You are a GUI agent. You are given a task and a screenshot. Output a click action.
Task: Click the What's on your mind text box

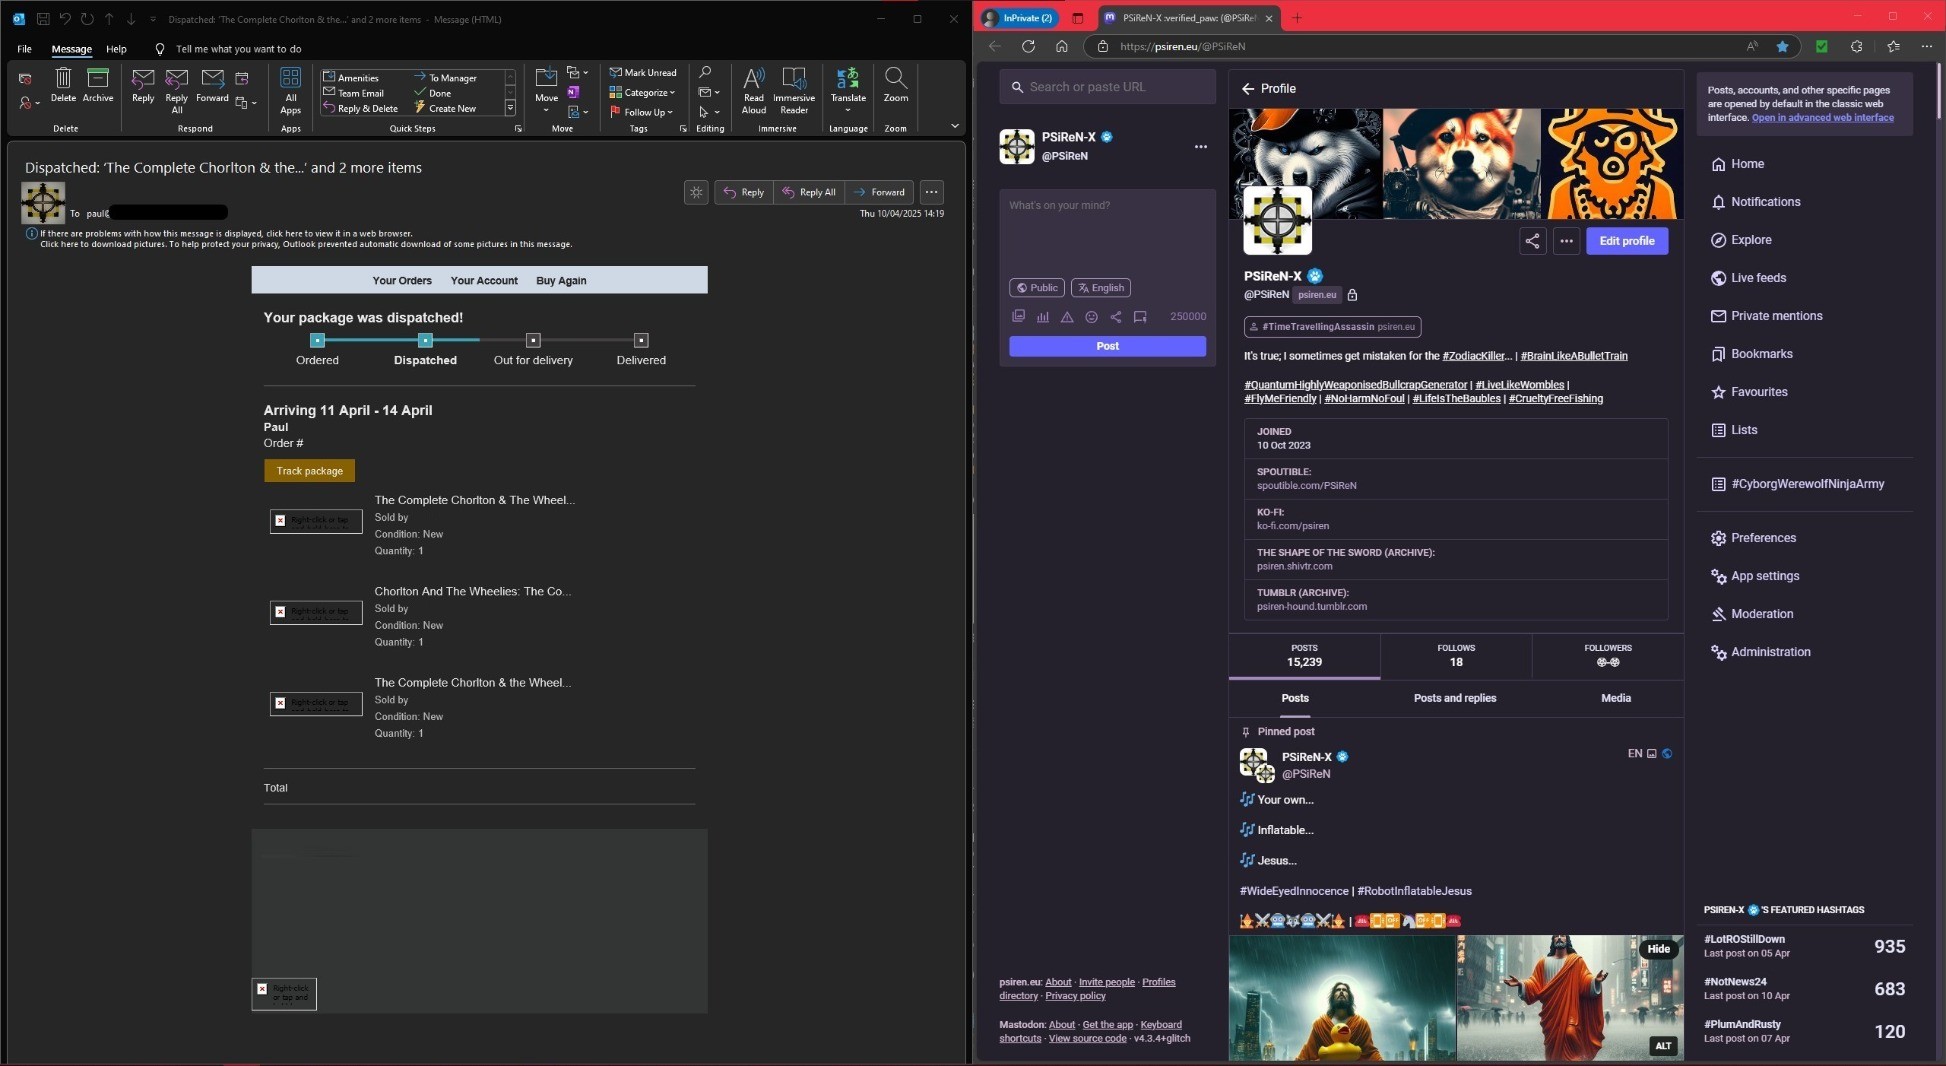click(1107, 233)
